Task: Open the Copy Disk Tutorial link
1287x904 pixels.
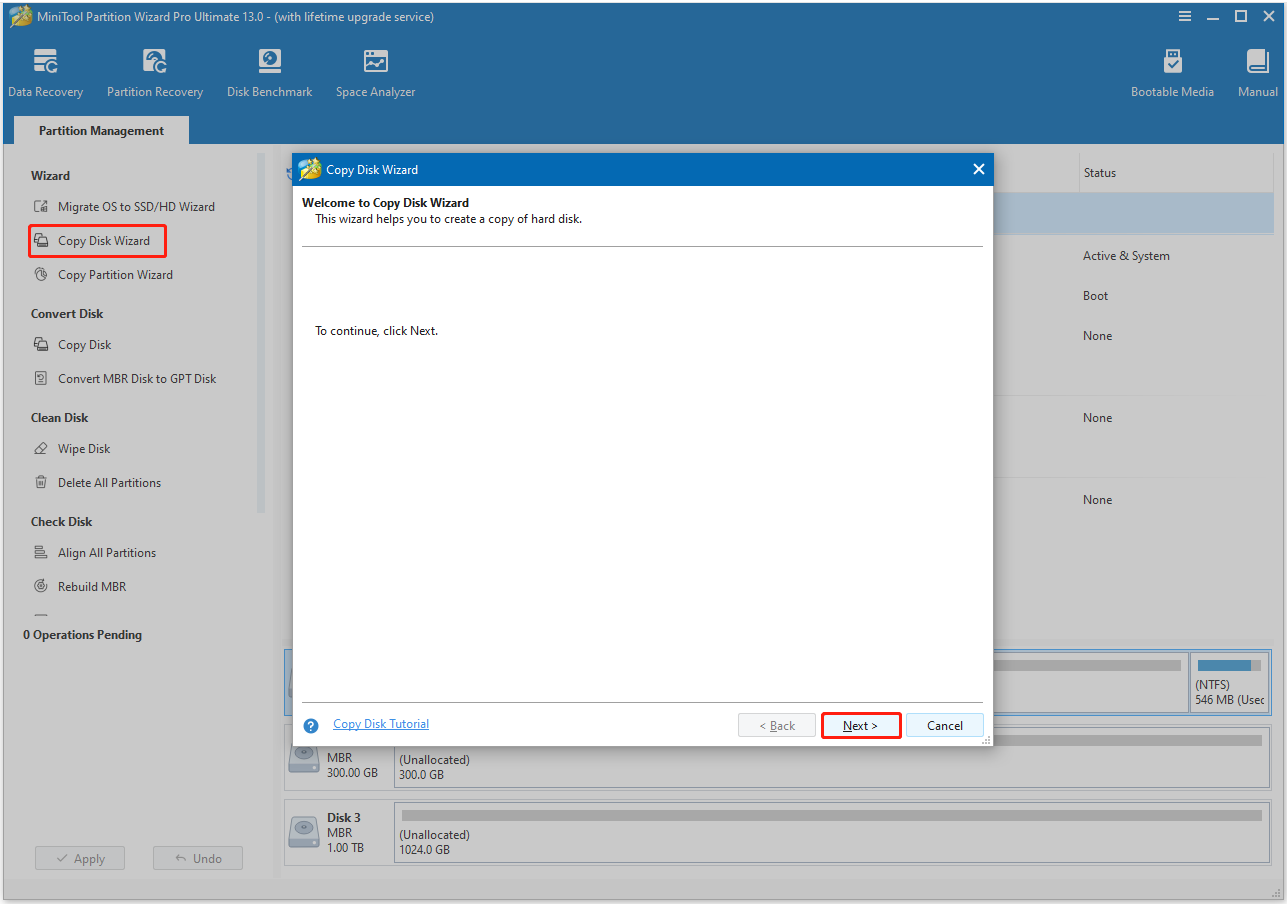Action: 380,723
